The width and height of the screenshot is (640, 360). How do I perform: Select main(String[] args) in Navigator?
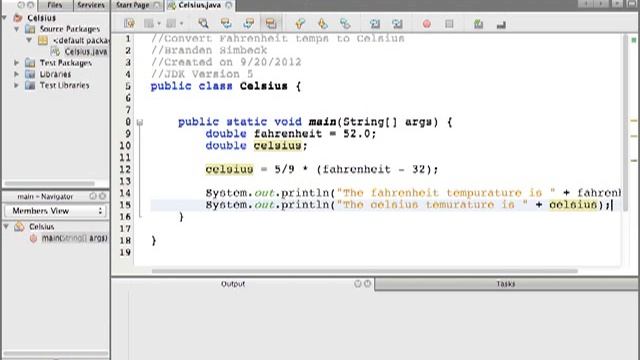pyautogui.click(x=74, y=238)
